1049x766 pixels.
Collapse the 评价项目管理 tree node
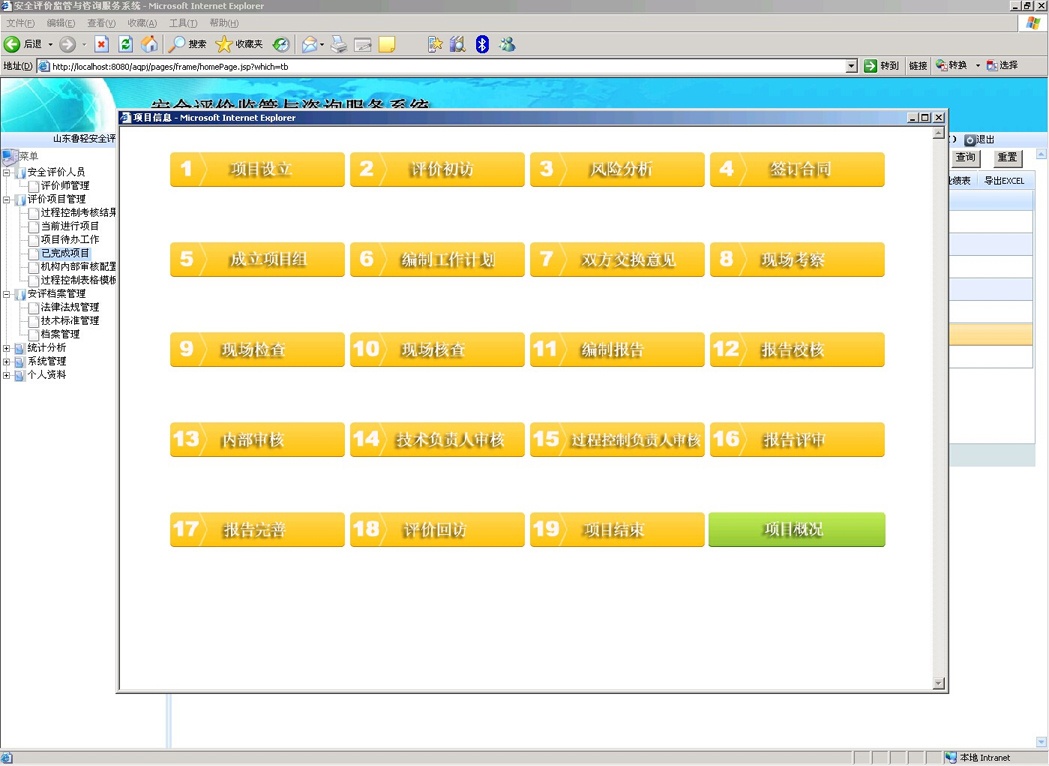(7, 200)
